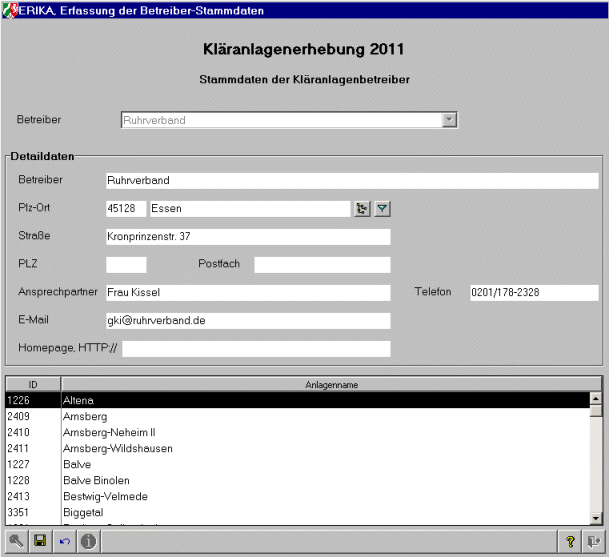Click the list scrollbar up arrow
Image resolution: width=609 pixels, height=557 pixels.
coord(596,398)
